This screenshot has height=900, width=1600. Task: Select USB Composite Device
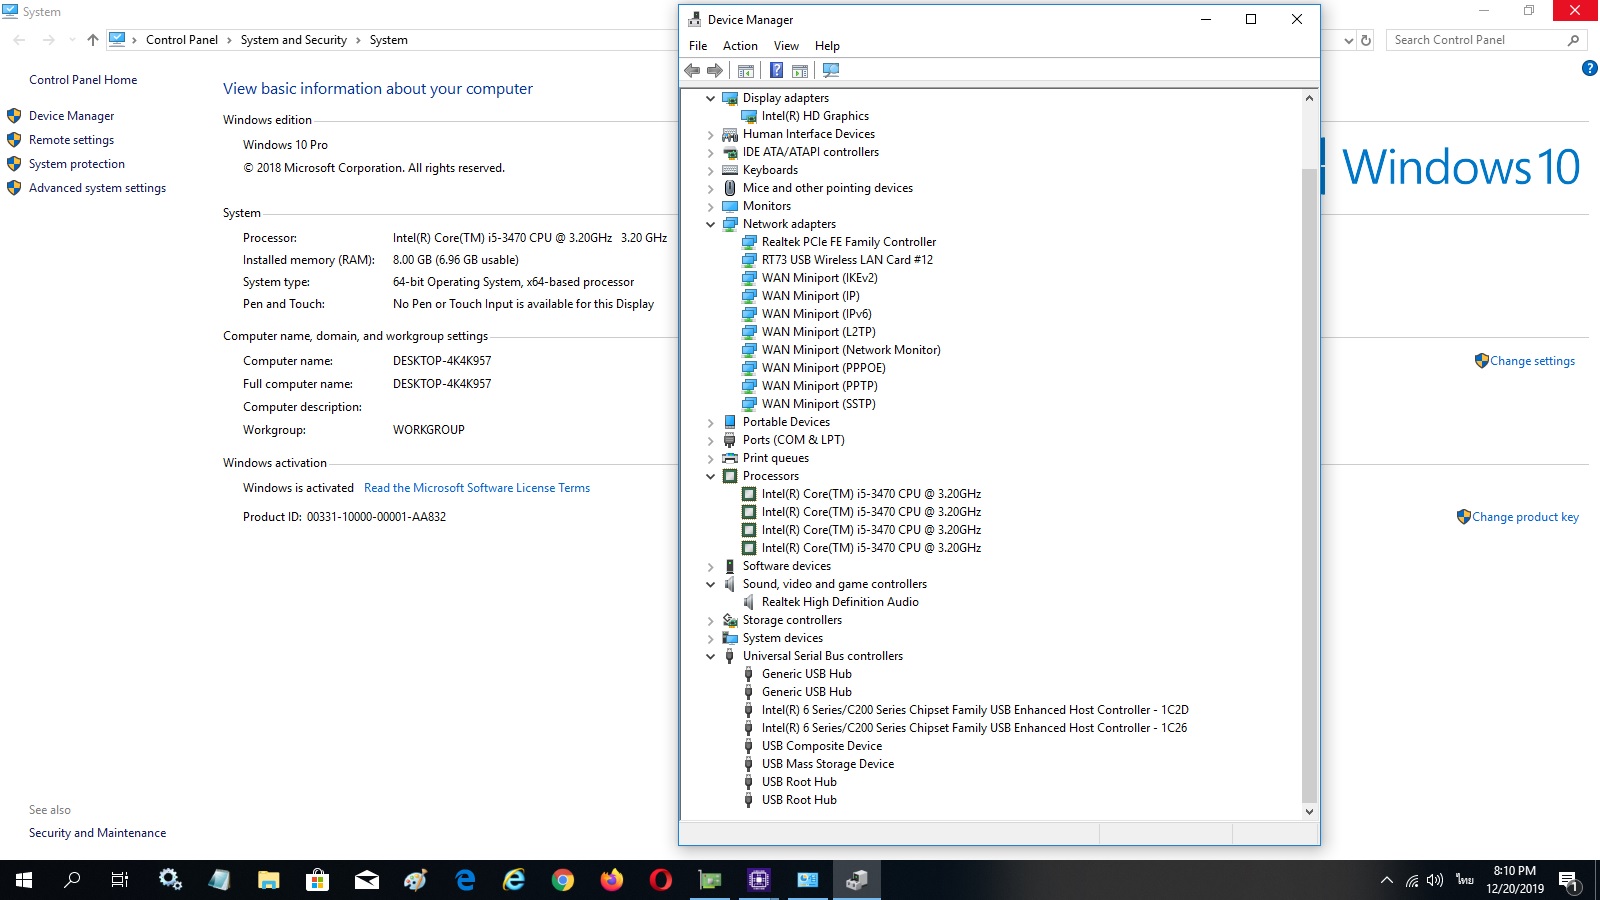[822, 746]
